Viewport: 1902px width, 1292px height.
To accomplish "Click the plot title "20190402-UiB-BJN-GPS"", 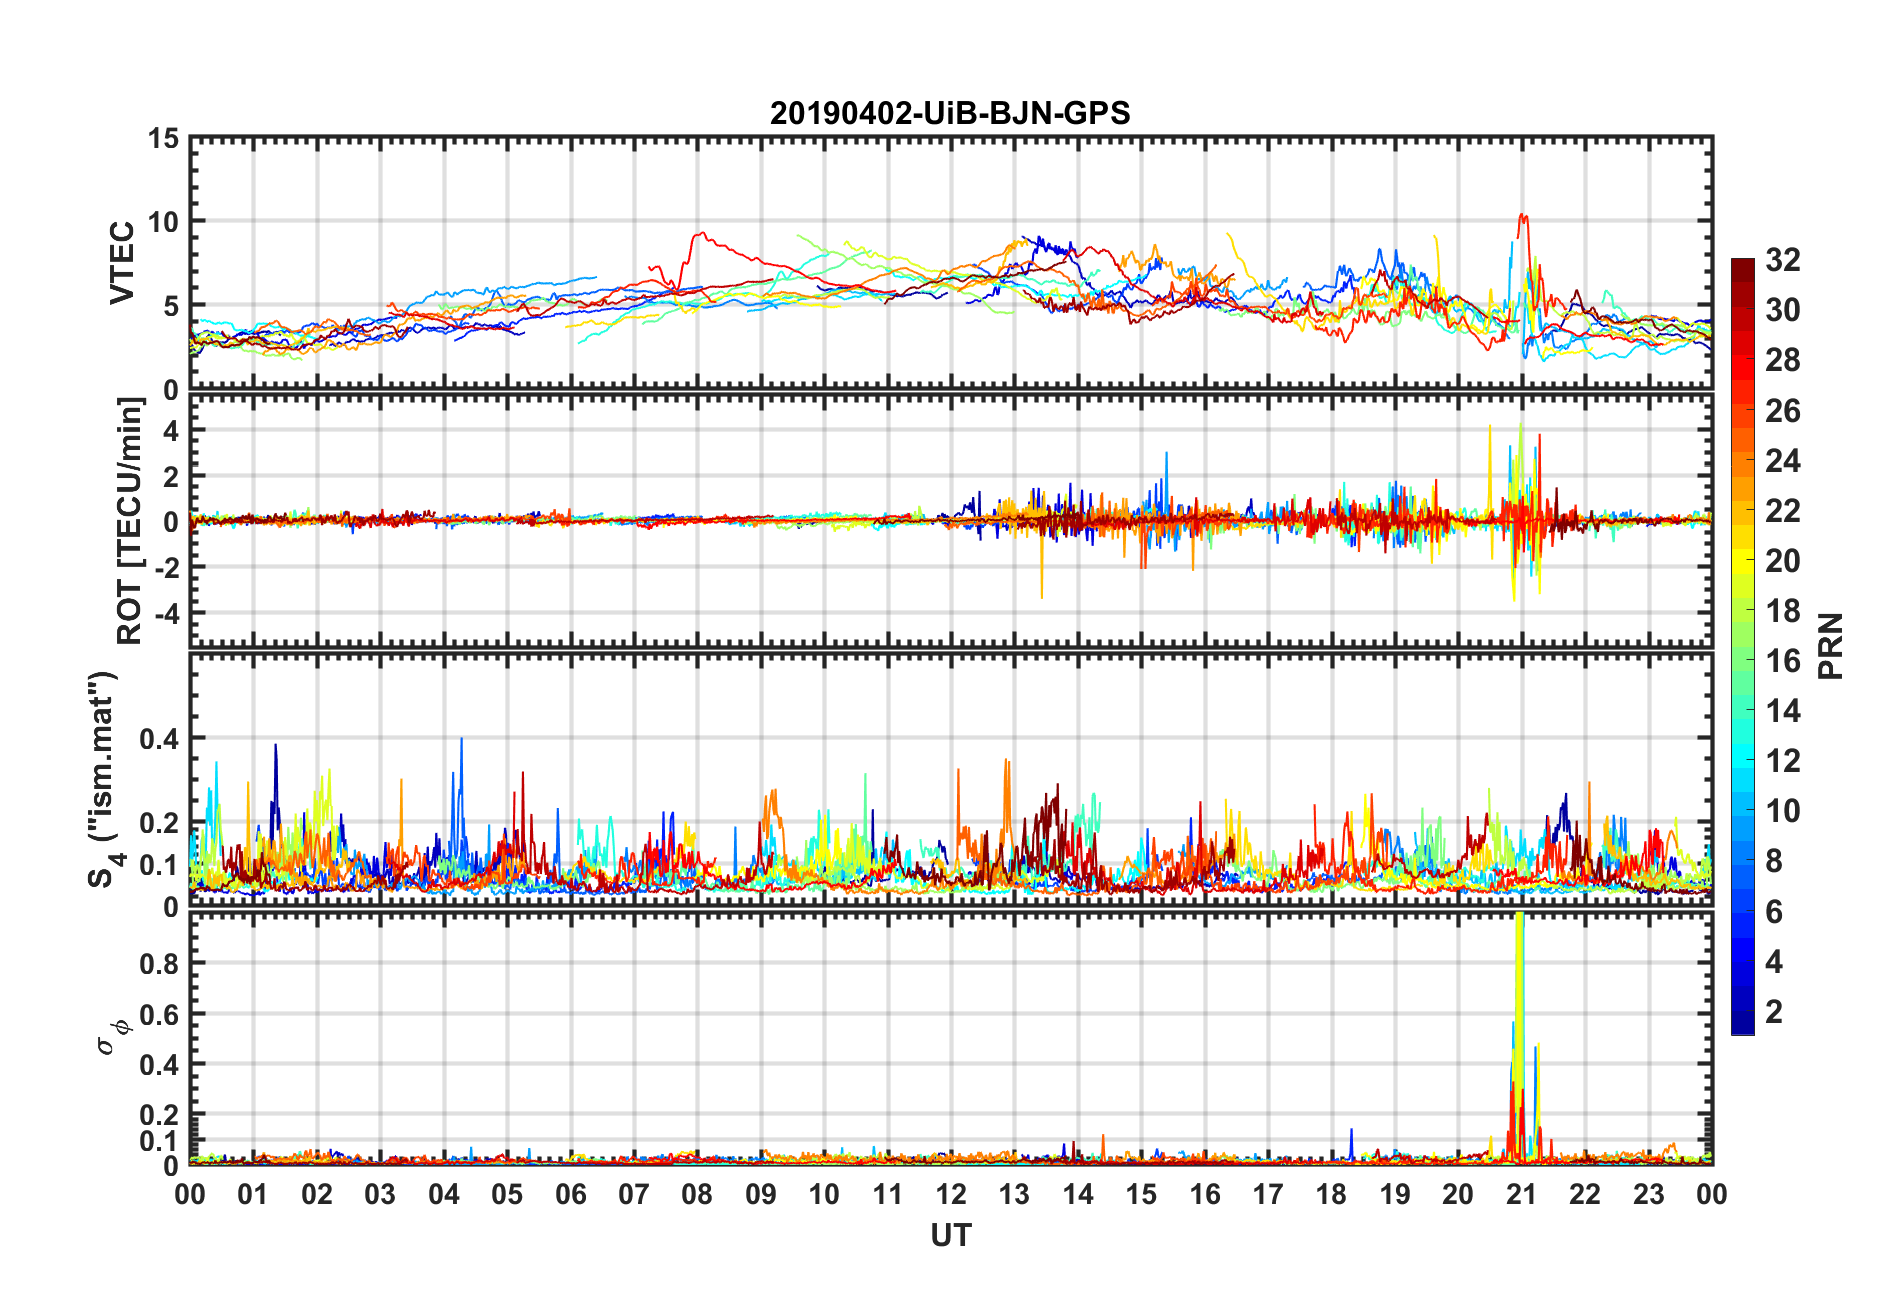I will pos(950,113).
